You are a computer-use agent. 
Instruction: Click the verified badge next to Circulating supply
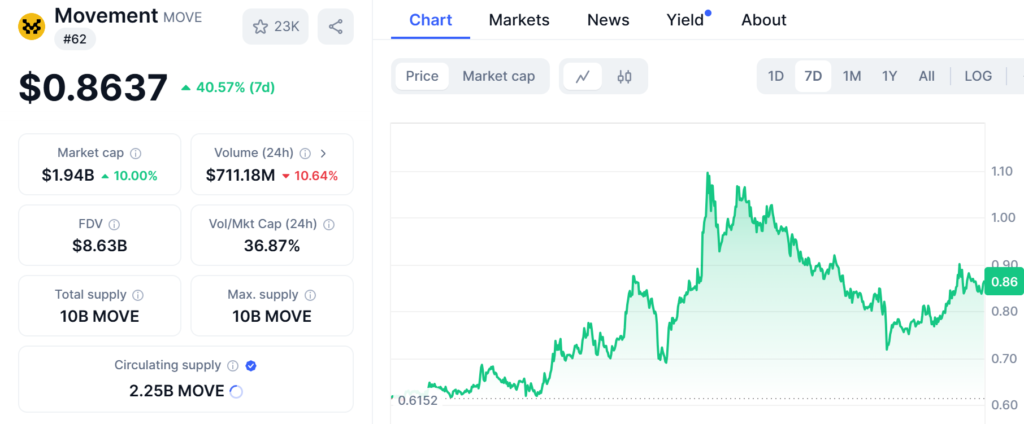tap(251, 366)
